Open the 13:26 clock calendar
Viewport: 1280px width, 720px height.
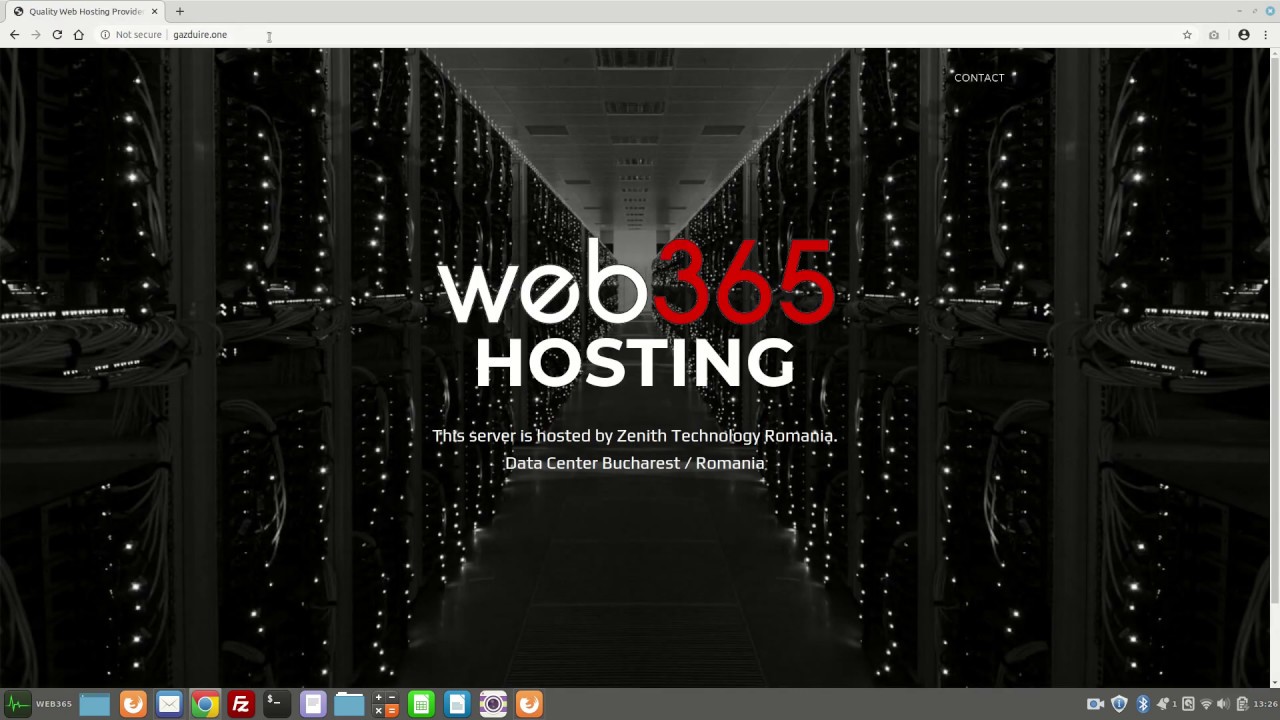click(1265, 704)
